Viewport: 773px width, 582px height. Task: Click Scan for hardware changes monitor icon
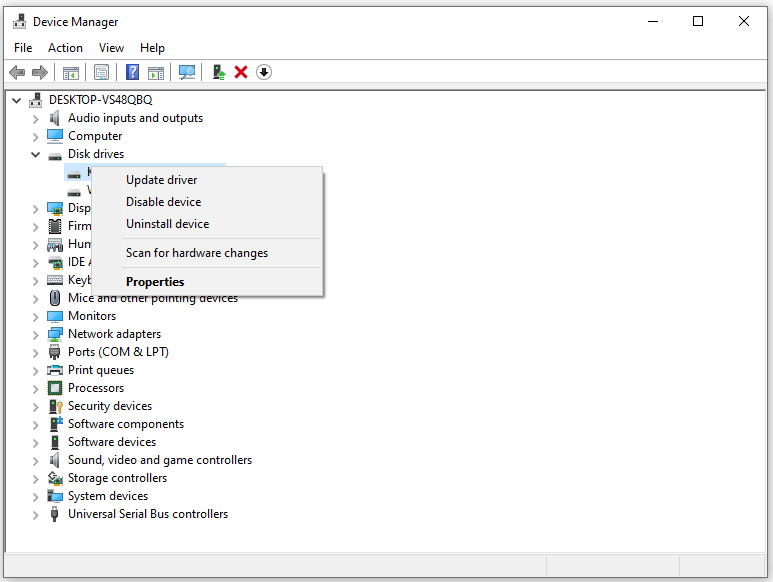point(186,72)
